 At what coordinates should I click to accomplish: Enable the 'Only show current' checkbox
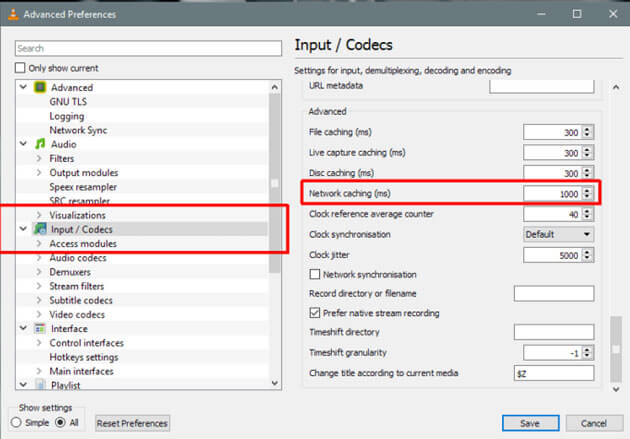tap(20, 68)
